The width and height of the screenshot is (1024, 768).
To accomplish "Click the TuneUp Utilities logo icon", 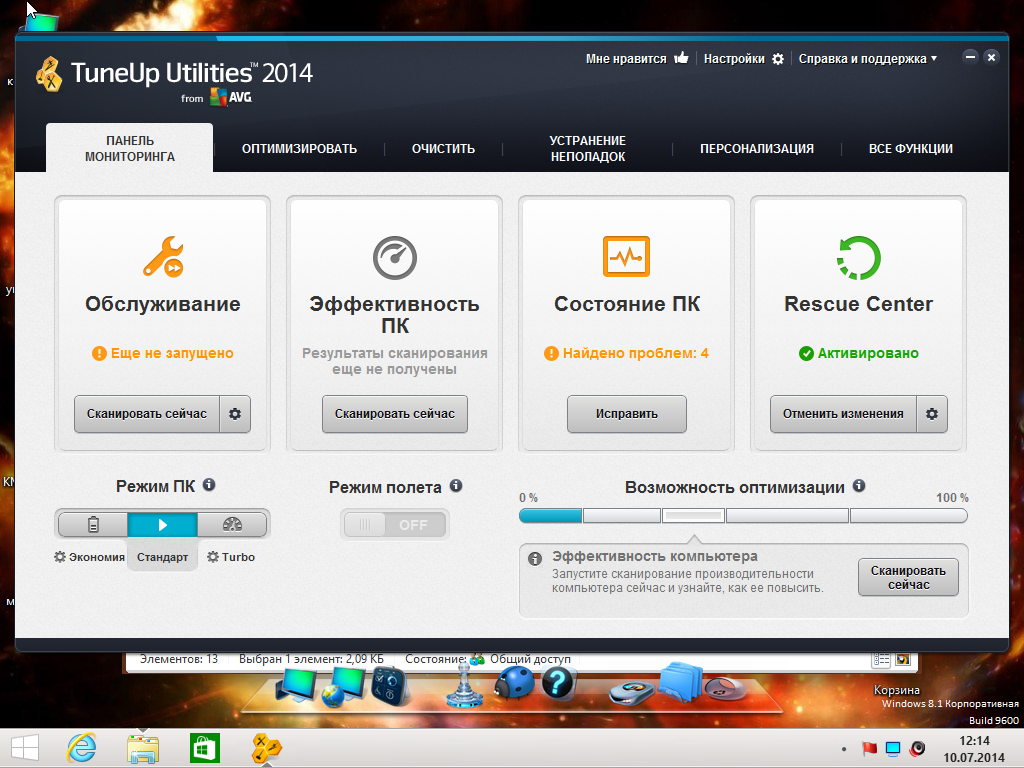I will (x=49, y=74).
